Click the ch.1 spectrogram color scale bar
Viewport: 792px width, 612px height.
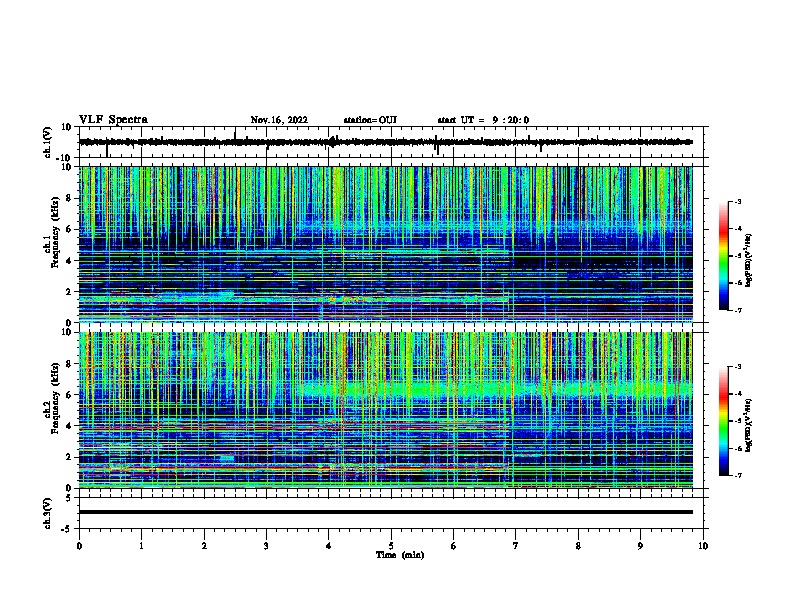click(x=724, y=256)
